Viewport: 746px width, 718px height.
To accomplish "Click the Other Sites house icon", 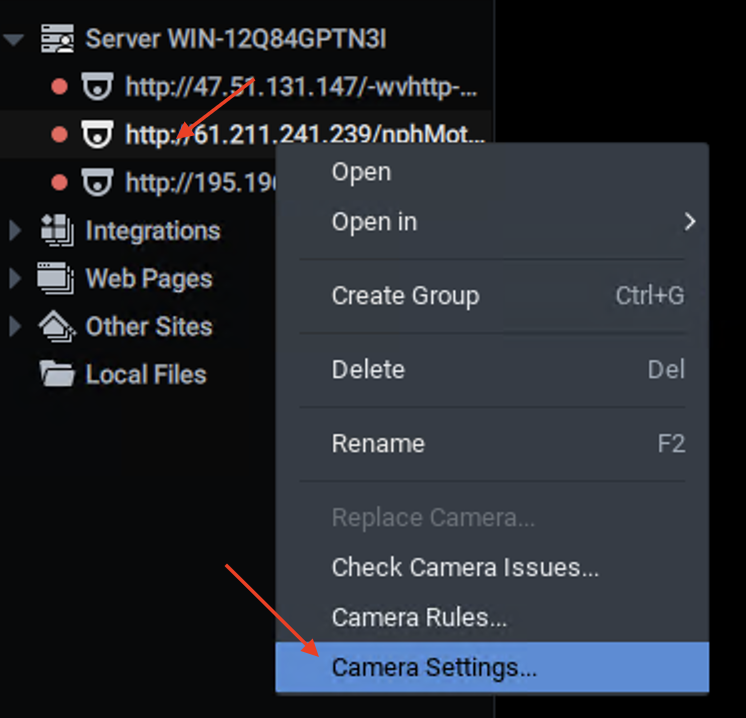I will (57, 326).
